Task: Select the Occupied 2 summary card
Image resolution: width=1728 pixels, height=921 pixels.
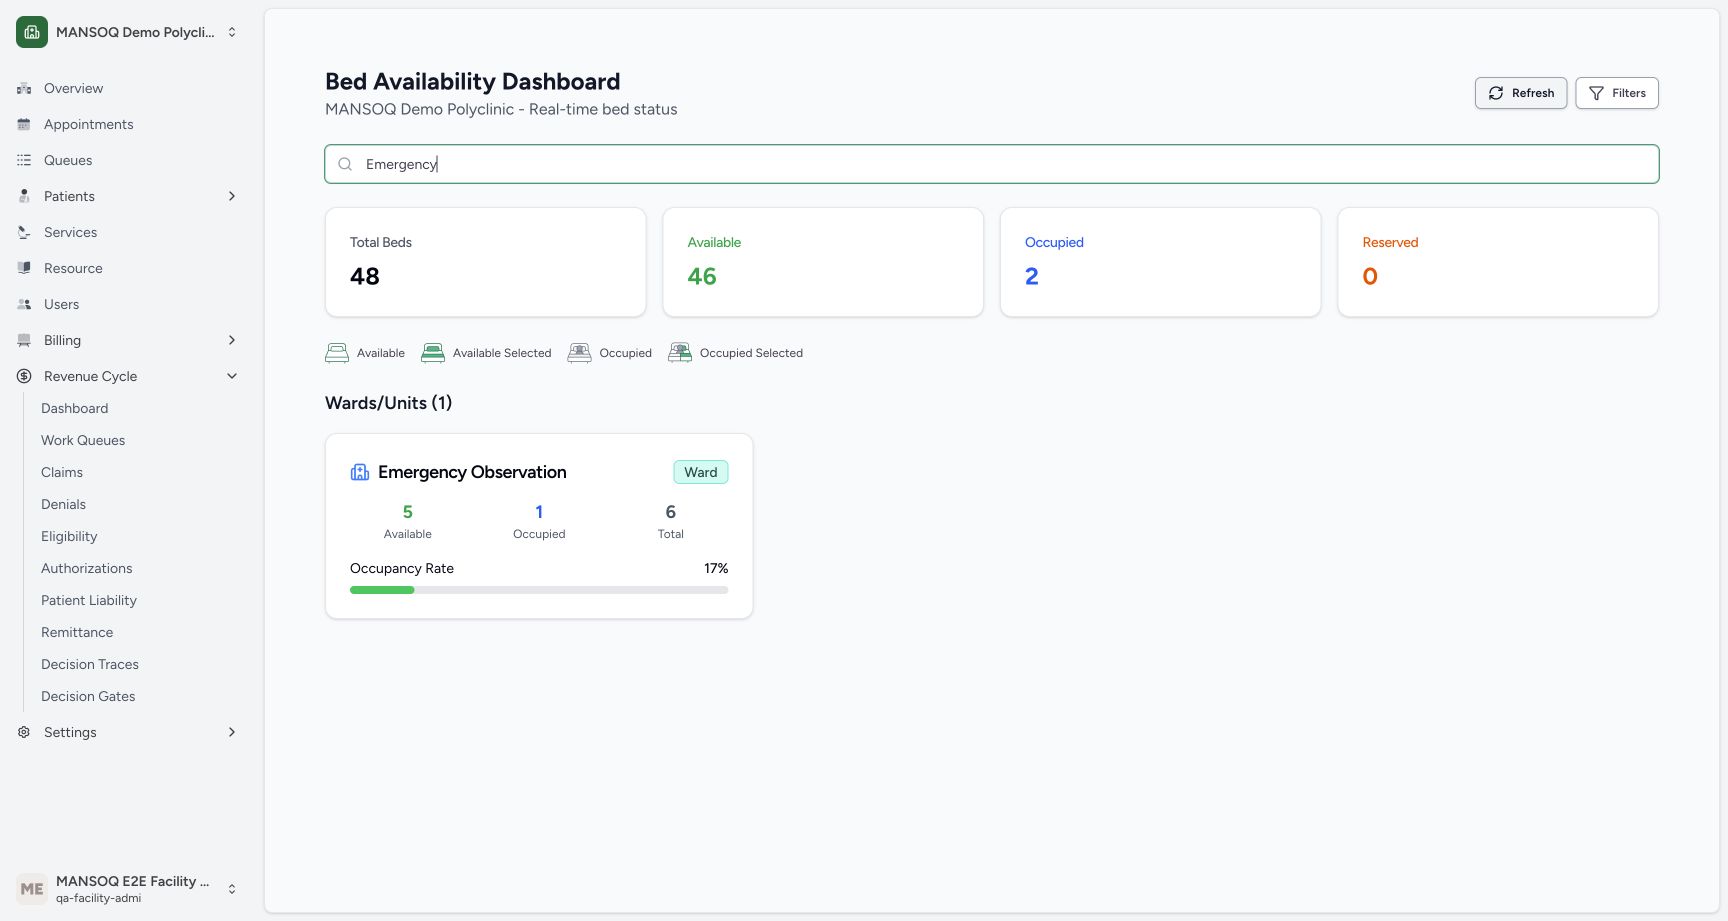Action: point(1161,262)
